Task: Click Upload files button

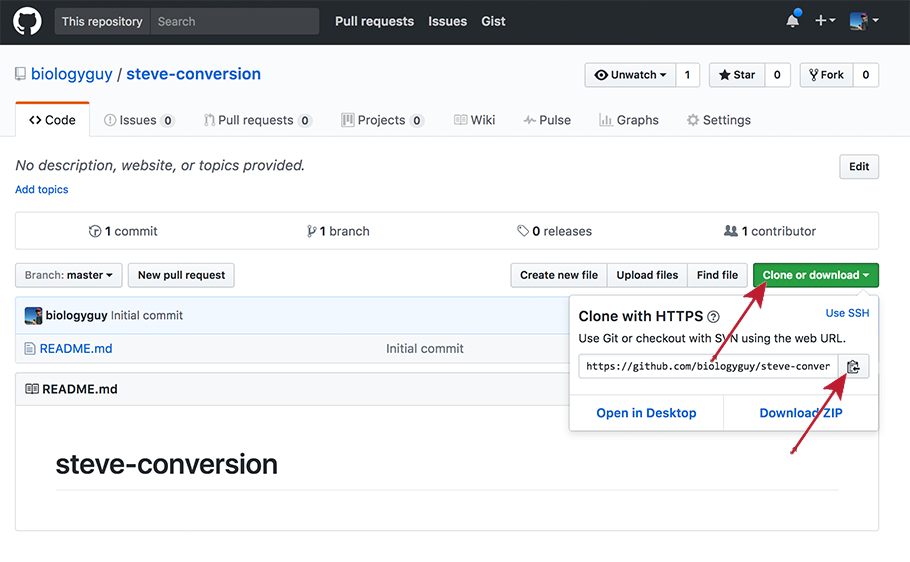Action: point(647,275)
